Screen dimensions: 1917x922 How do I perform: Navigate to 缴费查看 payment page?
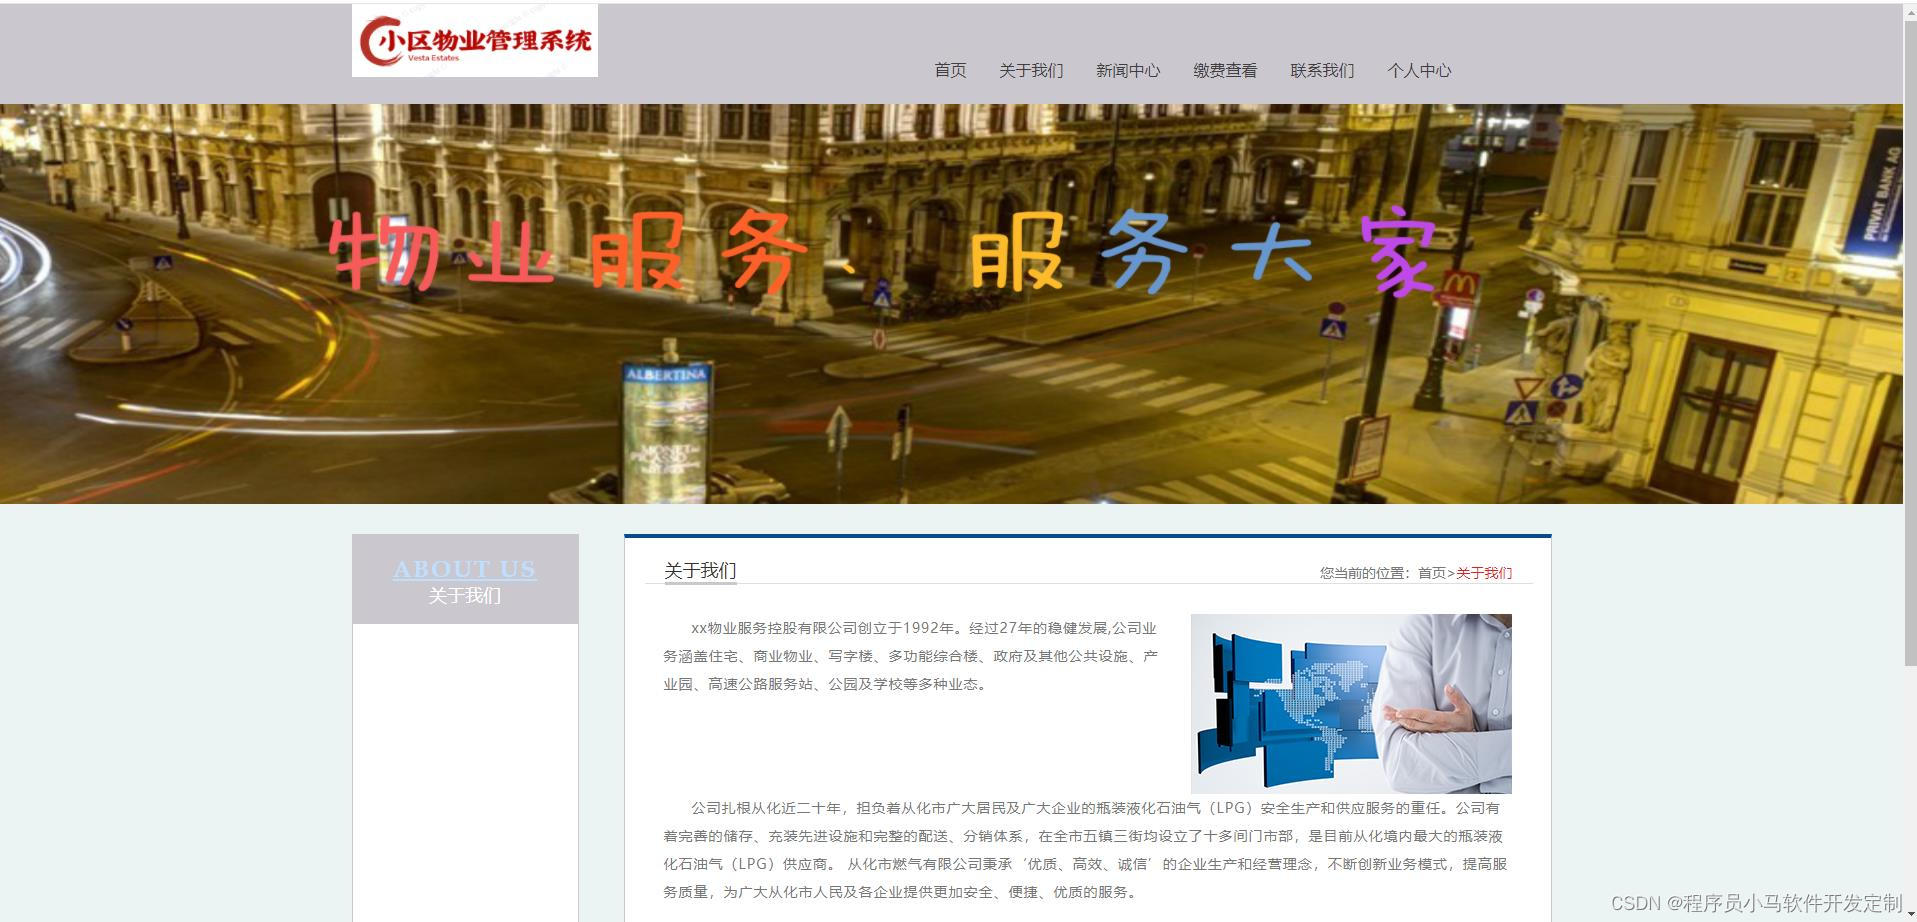1225,70
